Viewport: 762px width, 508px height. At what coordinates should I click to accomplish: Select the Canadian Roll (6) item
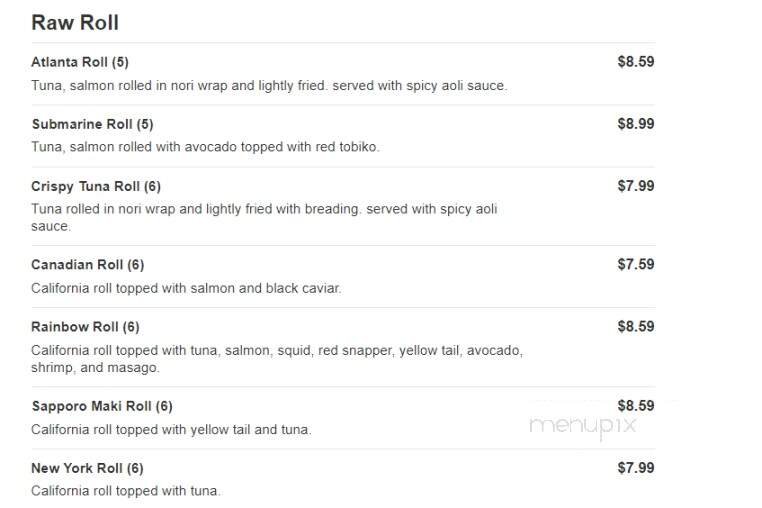(87, 265)
